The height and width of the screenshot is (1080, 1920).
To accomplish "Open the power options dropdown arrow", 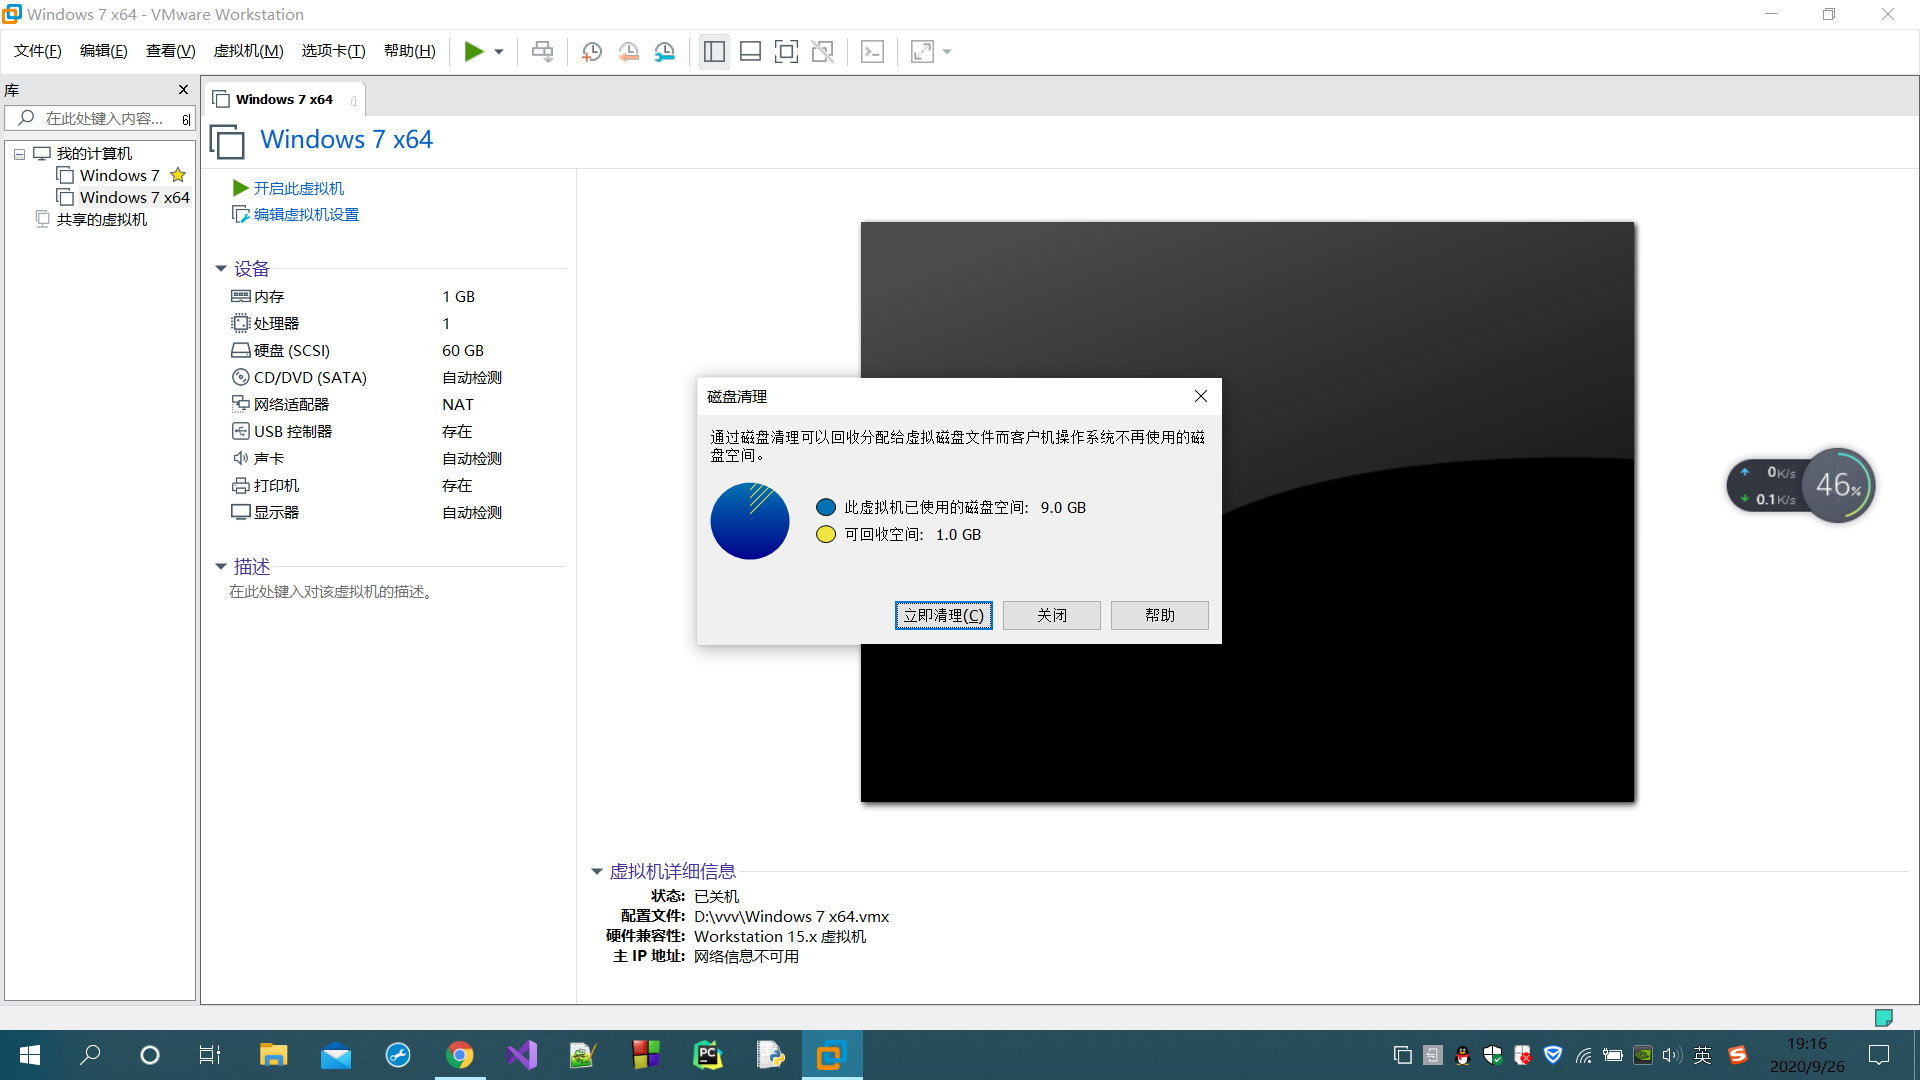I will point(499,52).
